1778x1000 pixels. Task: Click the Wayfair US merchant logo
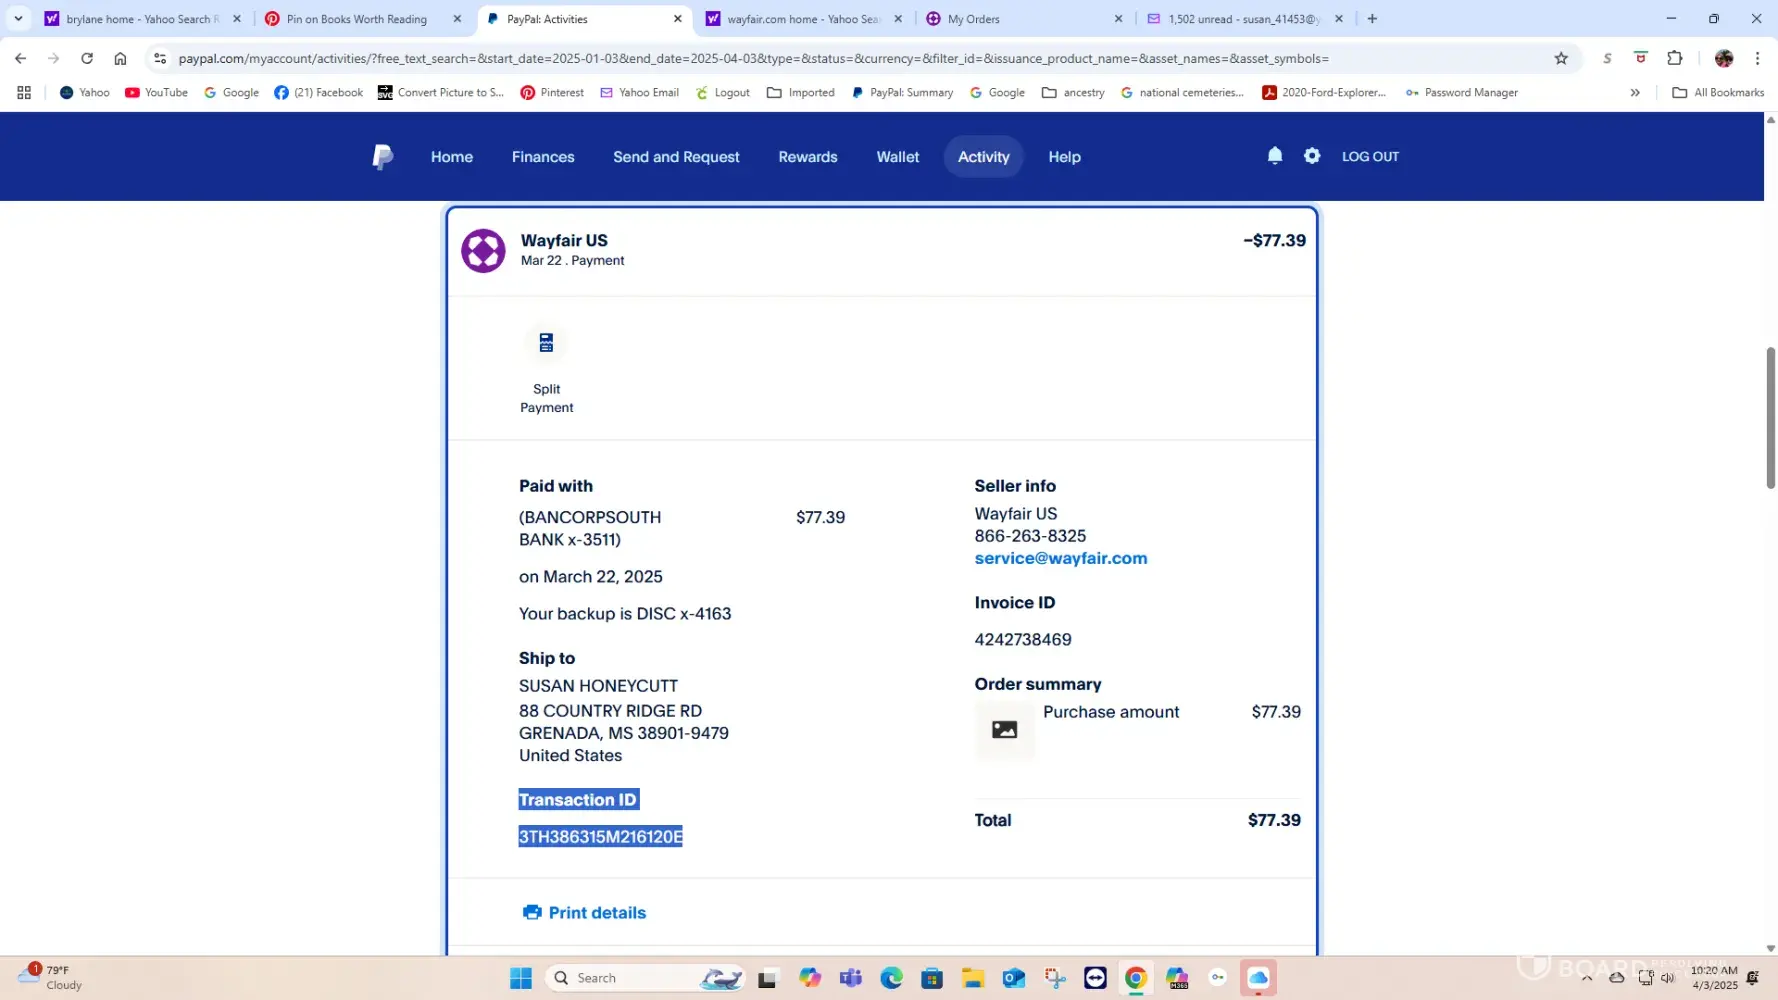pyautogui.click(x=483, y=250)
